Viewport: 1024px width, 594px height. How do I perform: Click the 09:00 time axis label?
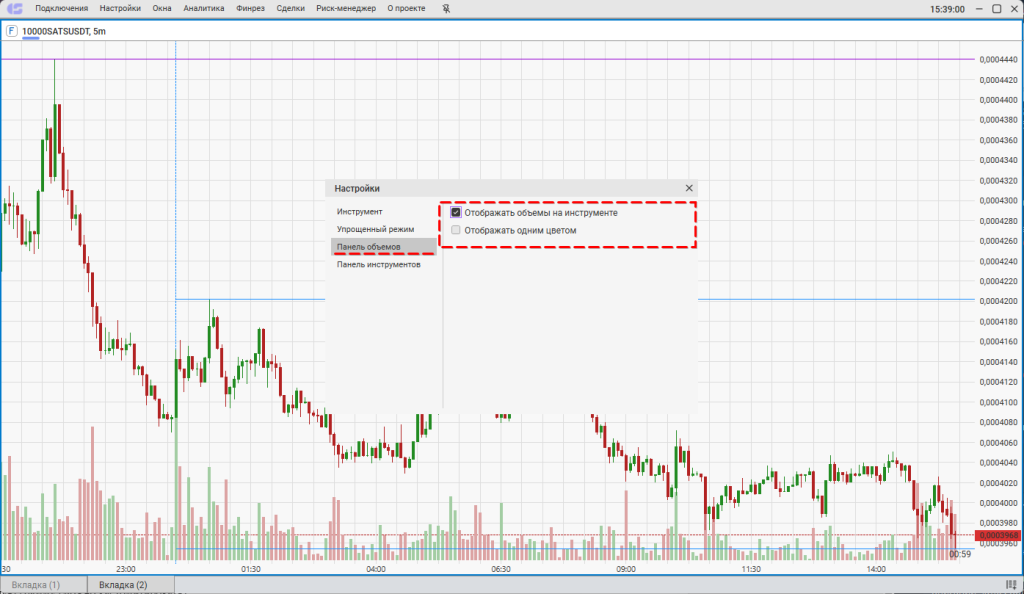pos(626,569)
